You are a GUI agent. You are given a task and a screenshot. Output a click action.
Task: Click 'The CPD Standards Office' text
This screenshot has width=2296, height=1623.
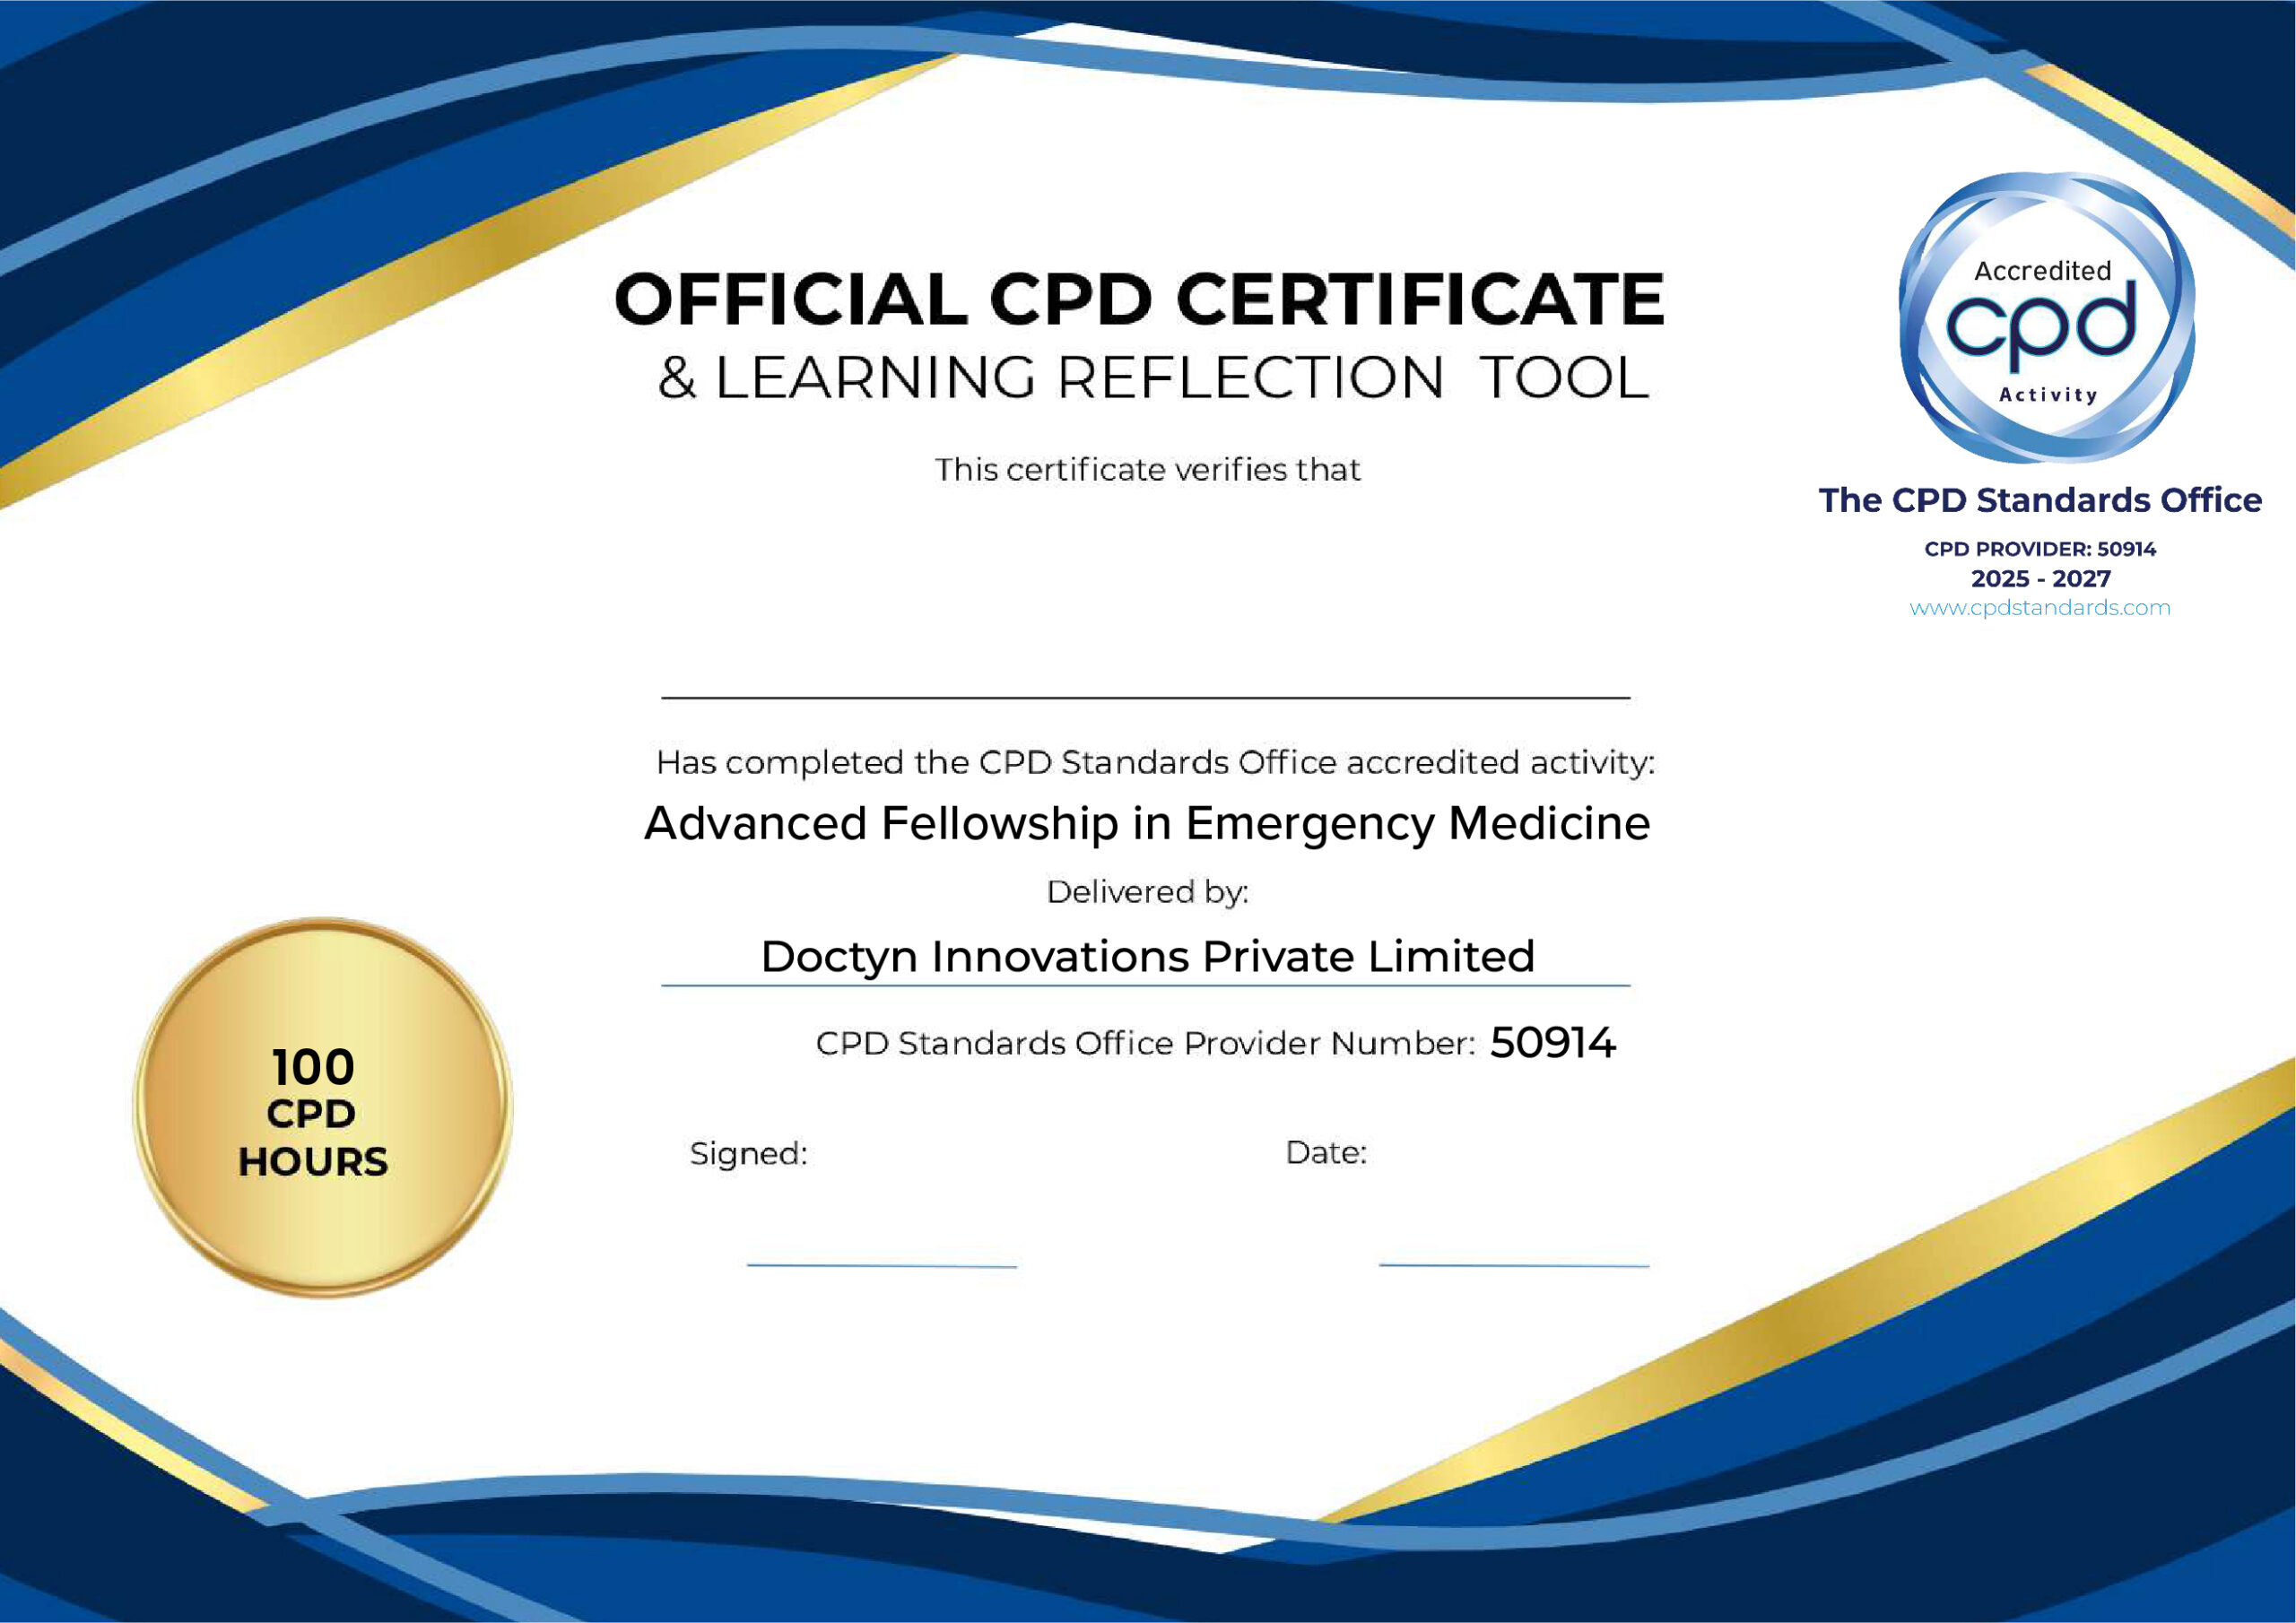click(2040, 500)
